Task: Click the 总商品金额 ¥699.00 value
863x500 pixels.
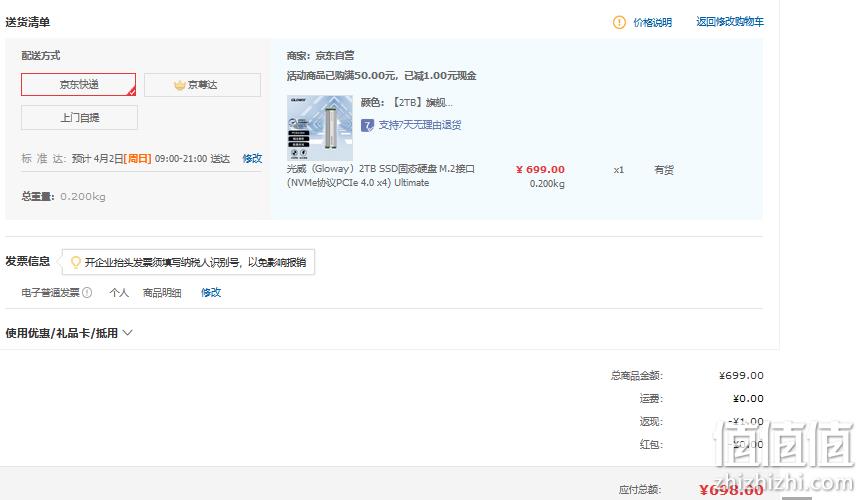Action: [x=741, y=376]
